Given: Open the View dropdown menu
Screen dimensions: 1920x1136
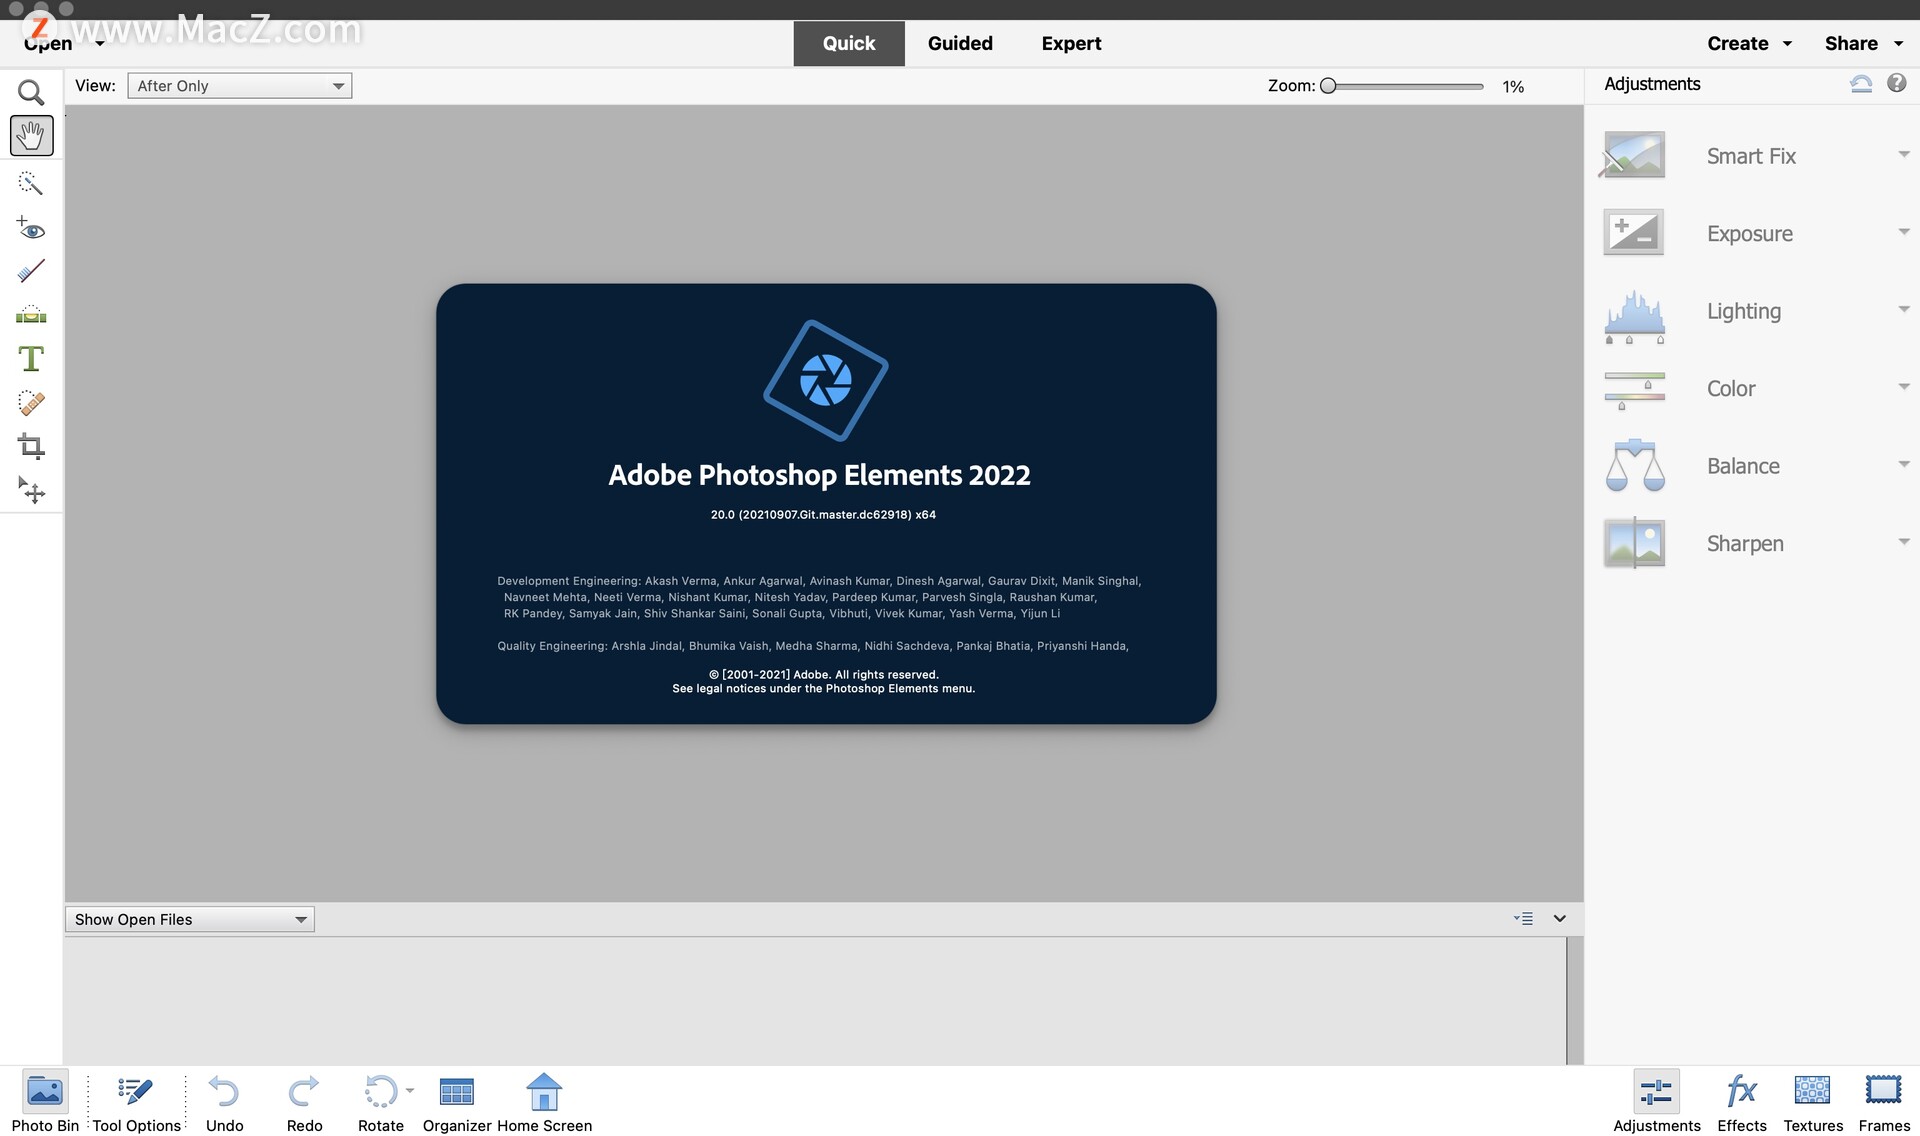Looking at the screenshot, I should click(238, 84).
